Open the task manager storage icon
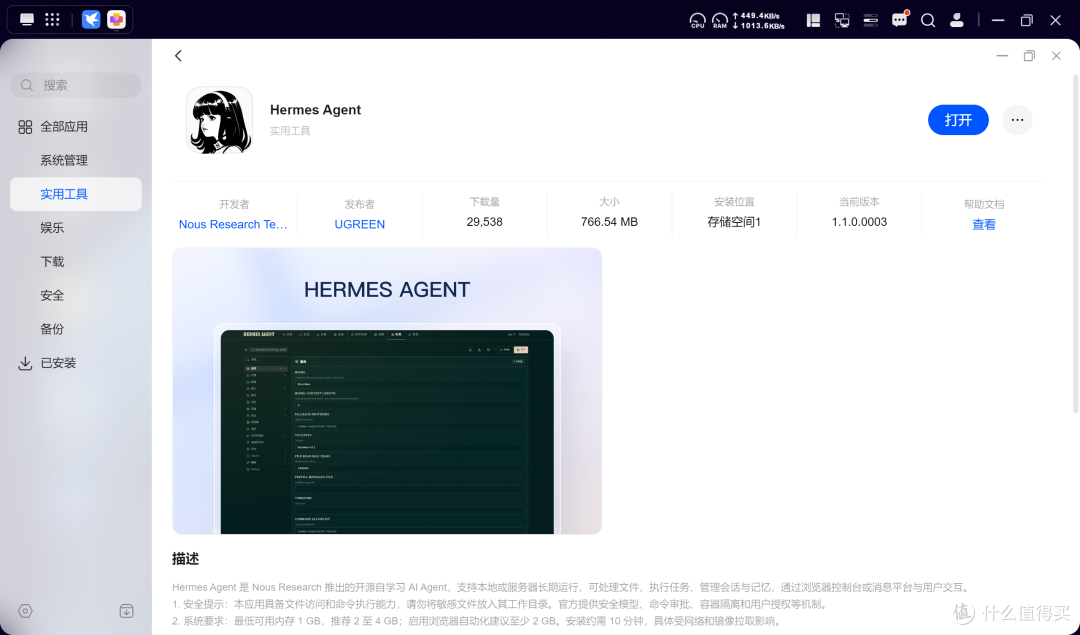The image size is (1080, 635). pyautogui.click(x=871, y=20)
